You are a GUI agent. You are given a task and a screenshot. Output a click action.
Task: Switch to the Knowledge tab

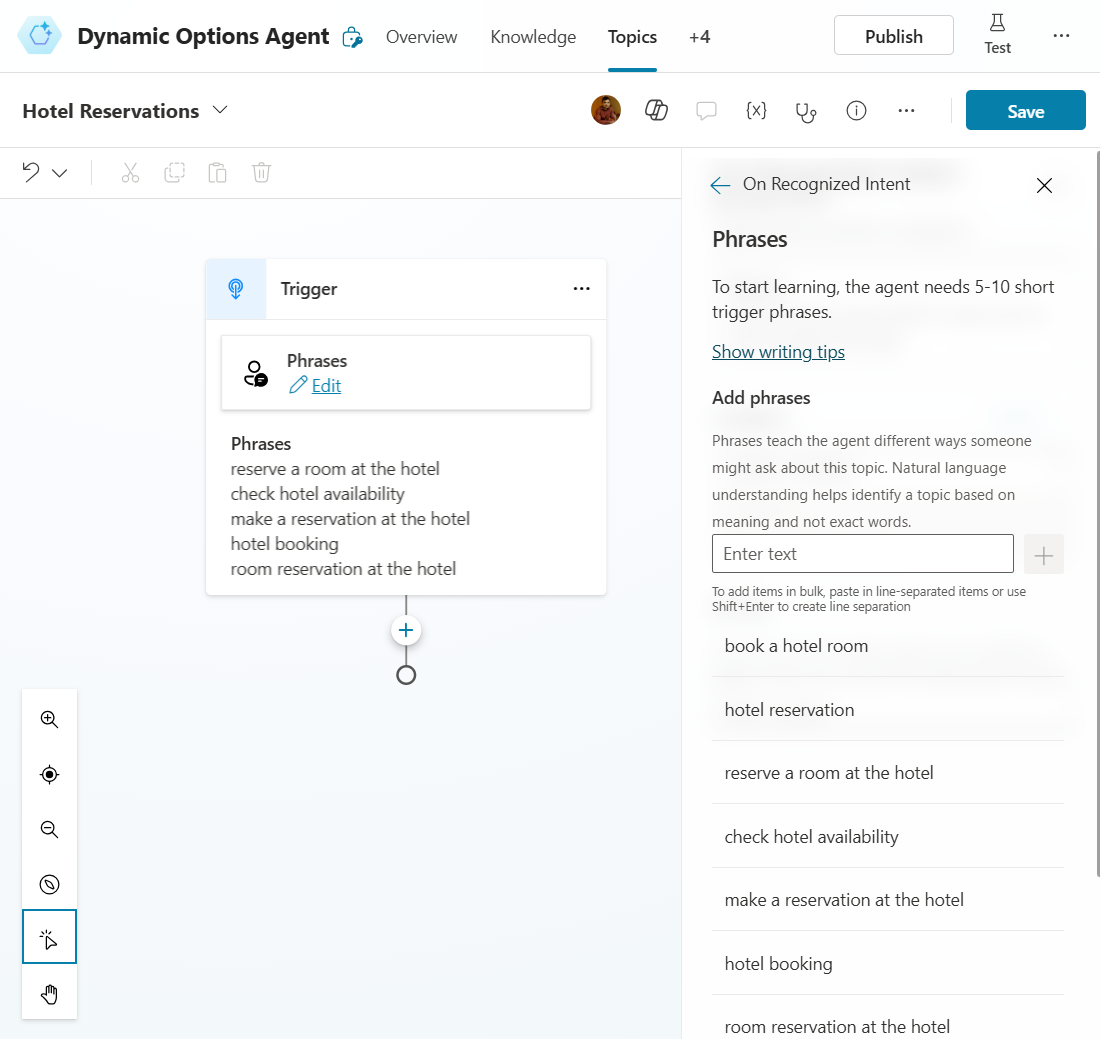(533, 37)
